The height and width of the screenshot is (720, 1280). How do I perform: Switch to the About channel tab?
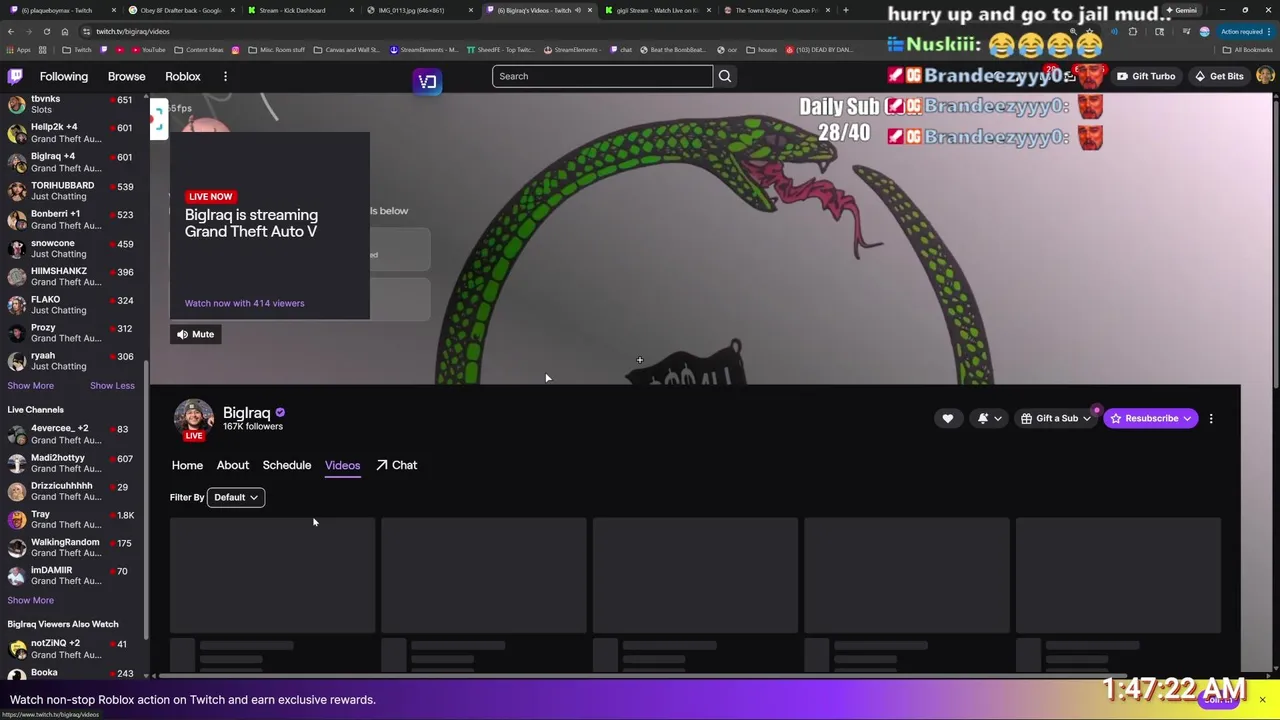[x=233, y=465]
